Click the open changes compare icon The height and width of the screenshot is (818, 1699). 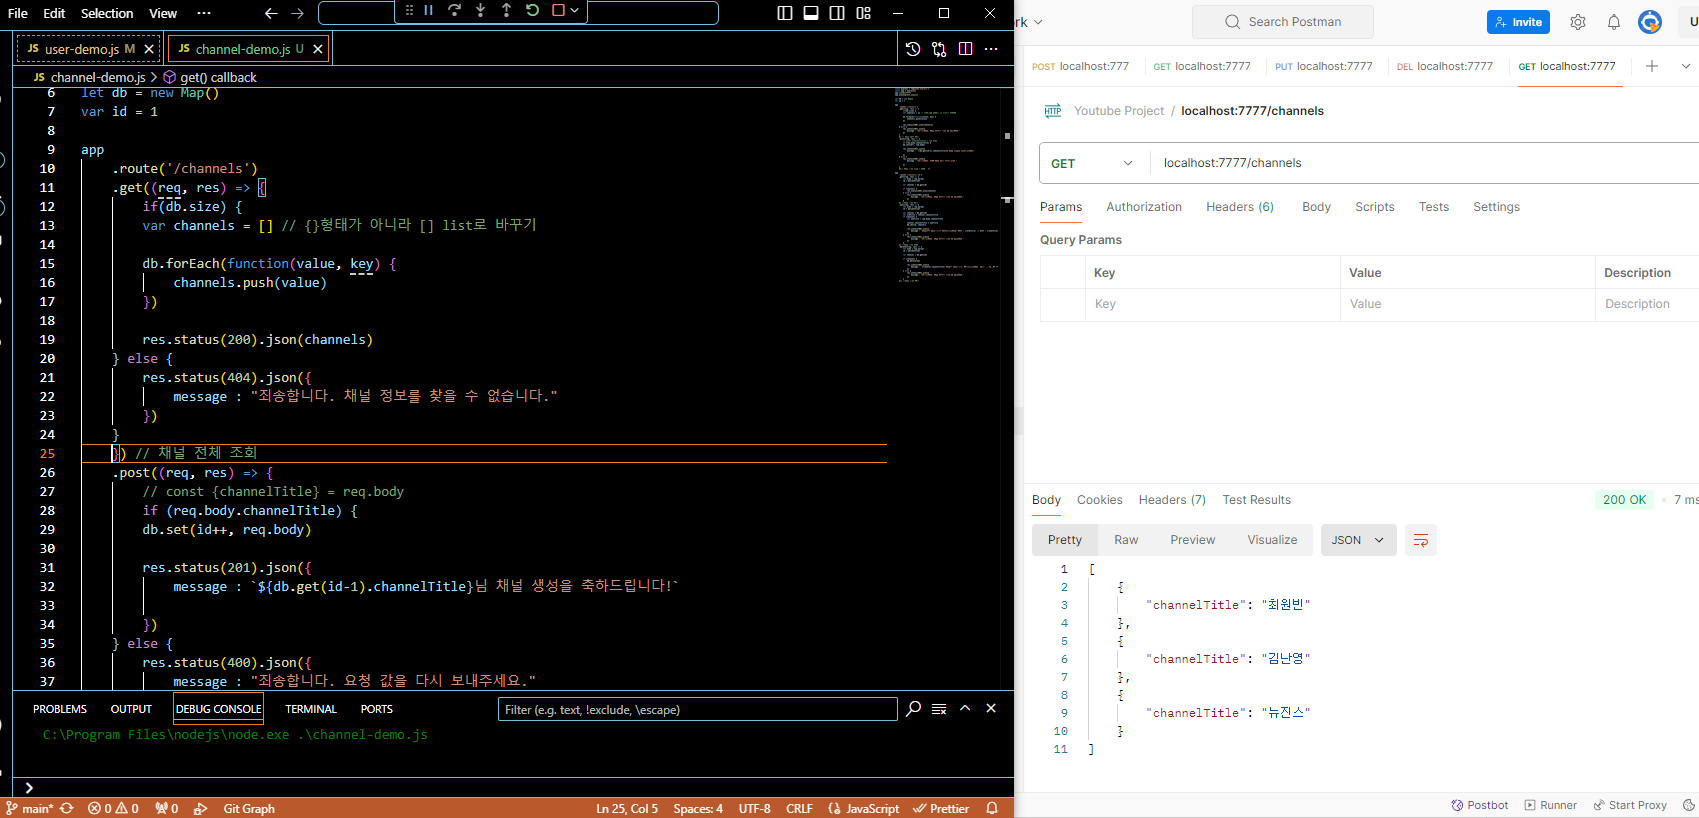[x=939, y=48]
